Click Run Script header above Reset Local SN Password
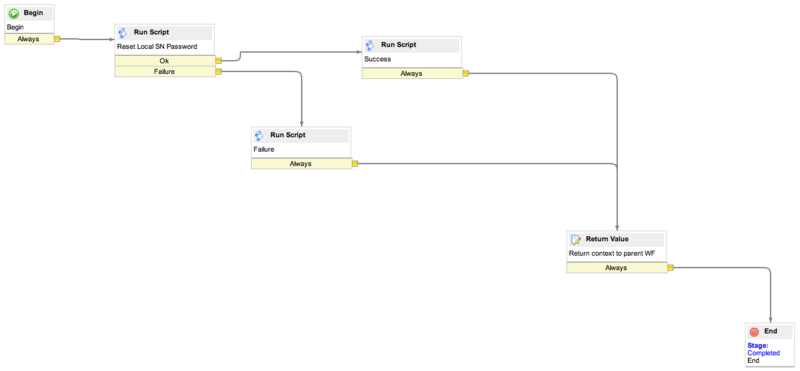800x371 pixels. point(151,32)
